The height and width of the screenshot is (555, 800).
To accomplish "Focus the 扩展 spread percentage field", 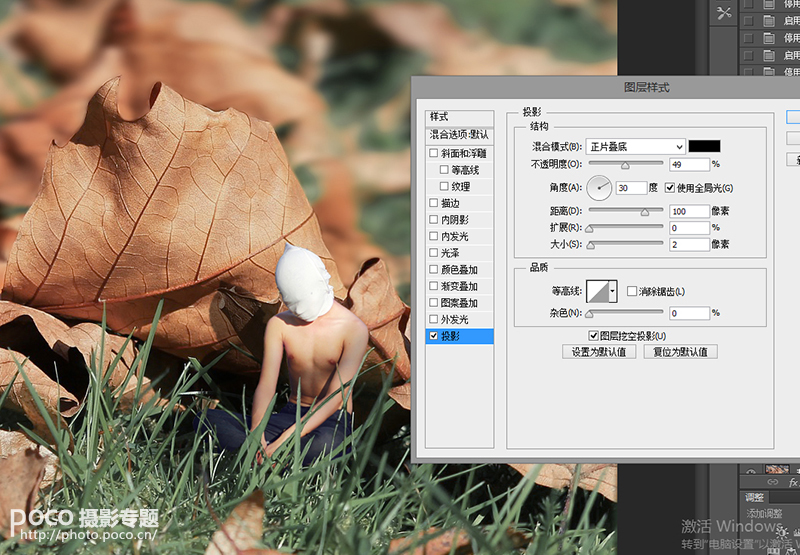I will (689, 228).
